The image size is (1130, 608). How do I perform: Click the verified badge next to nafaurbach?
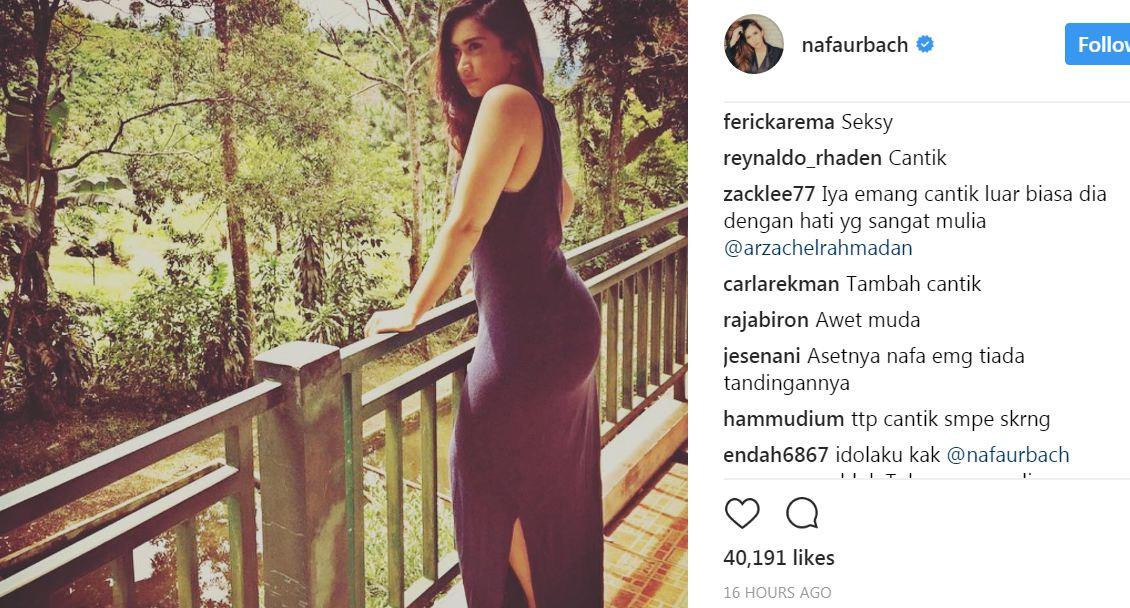[925, 45]
